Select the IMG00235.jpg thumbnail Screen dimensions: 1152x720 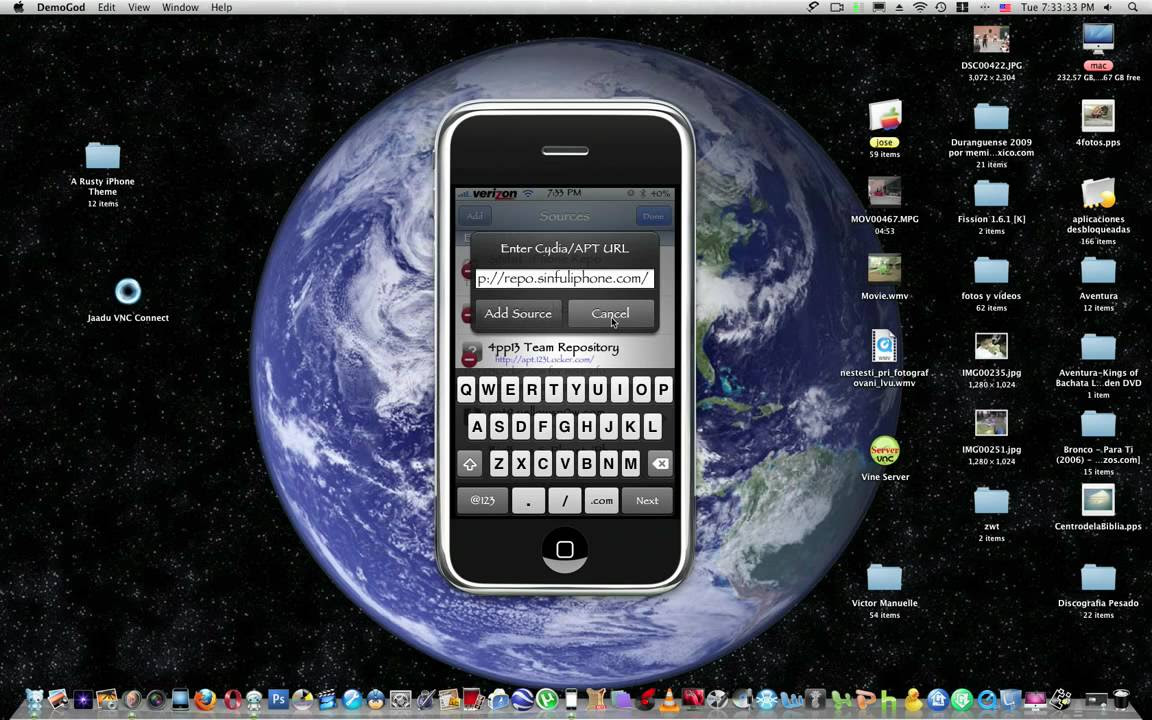[991, 346]
